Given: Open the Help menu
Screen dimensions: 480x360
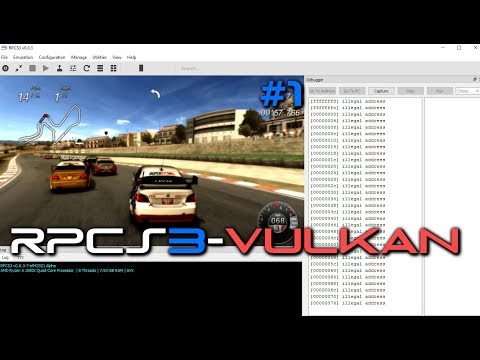Looking at the screenshot, I should tap(131, 57).
